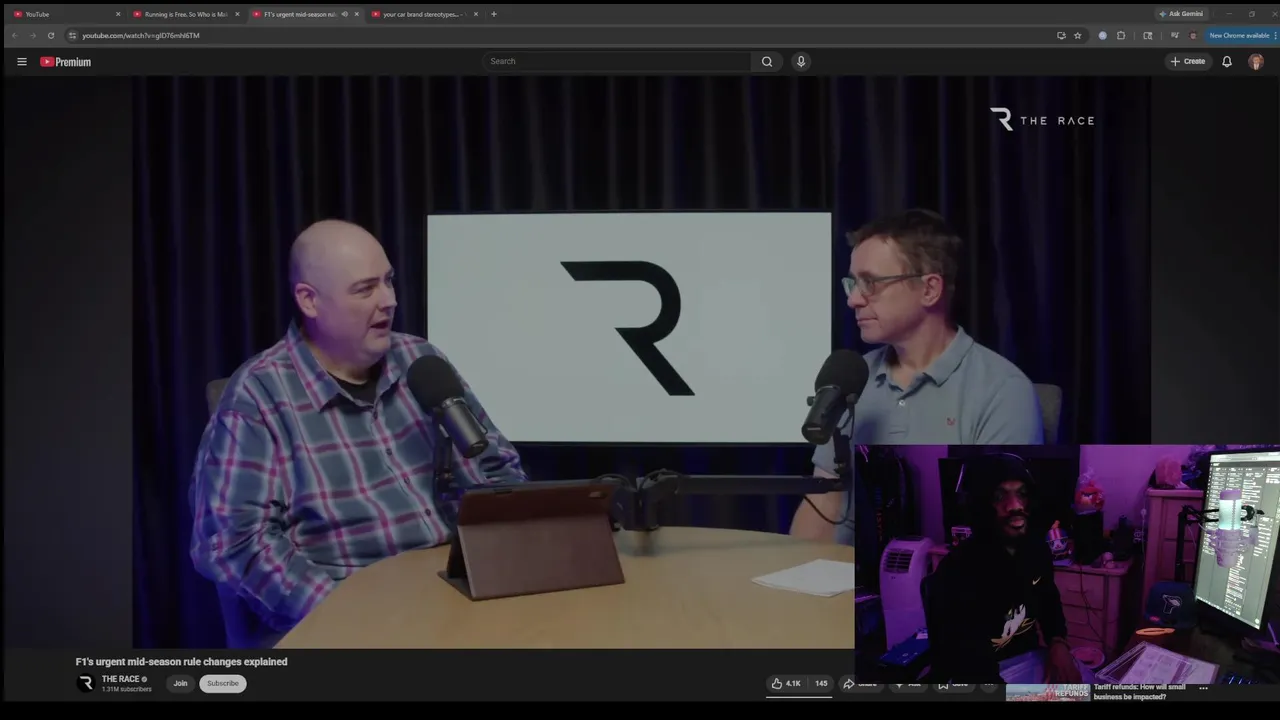Image resolution: width=1280 pixels, height=720 pixels.
Task: Click the '1.31M subscribers' text
Action: click(126, 689)
